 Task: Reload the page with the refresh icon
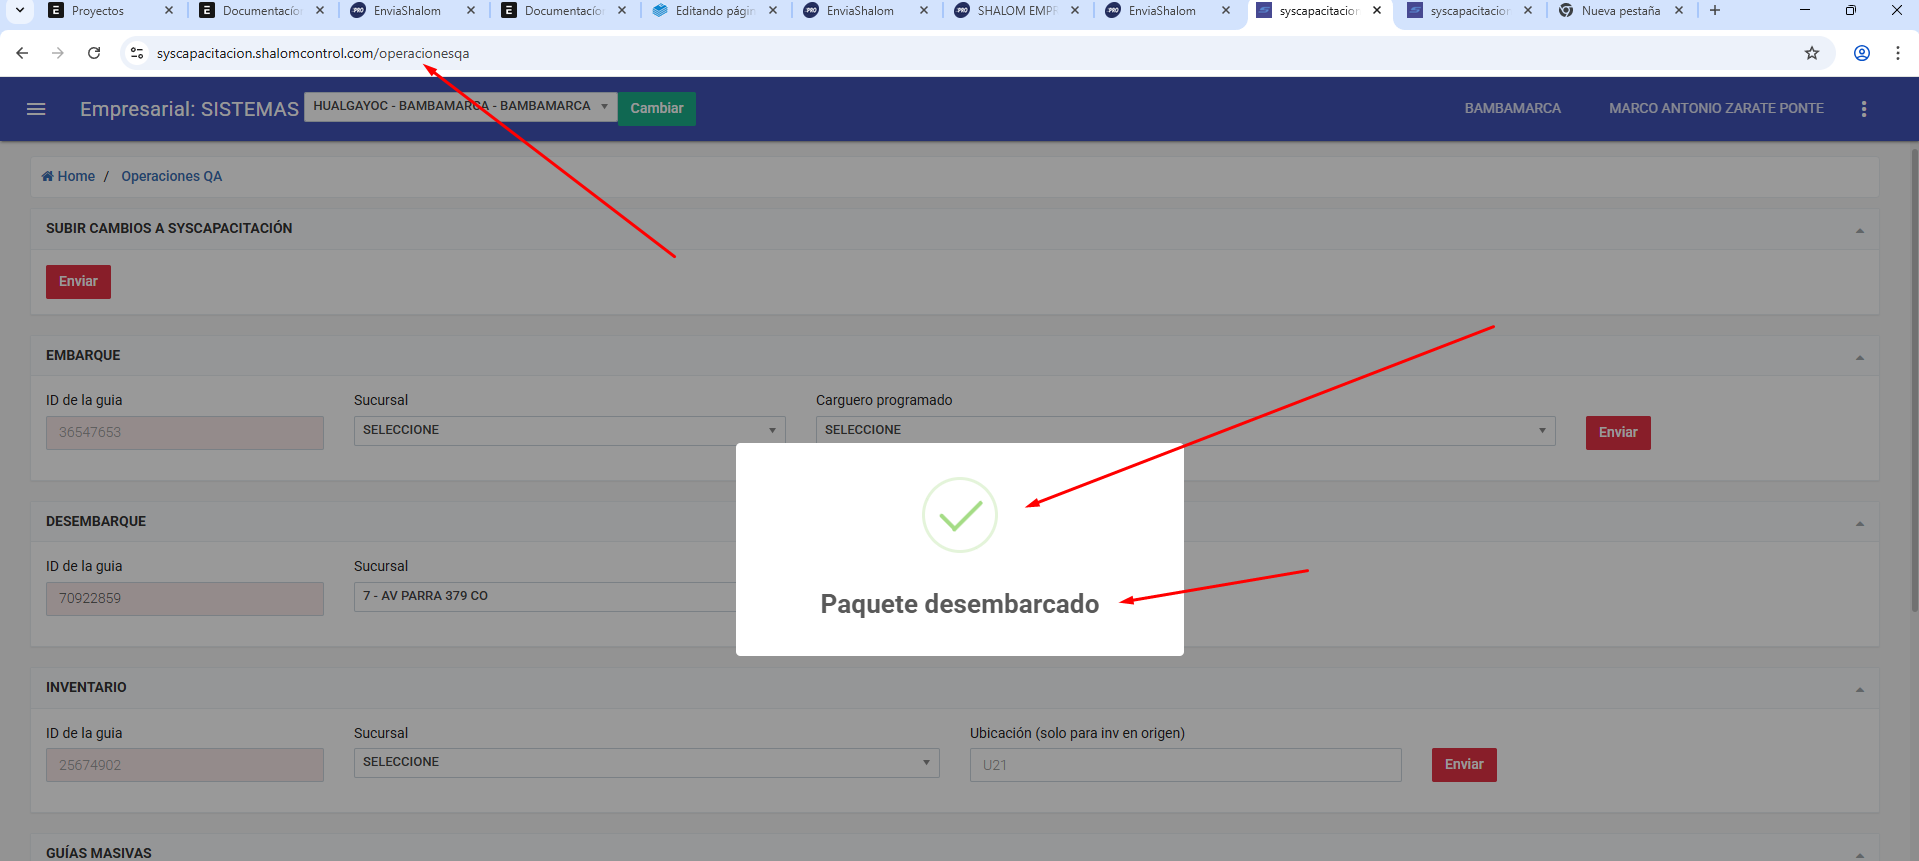[94, 53]
